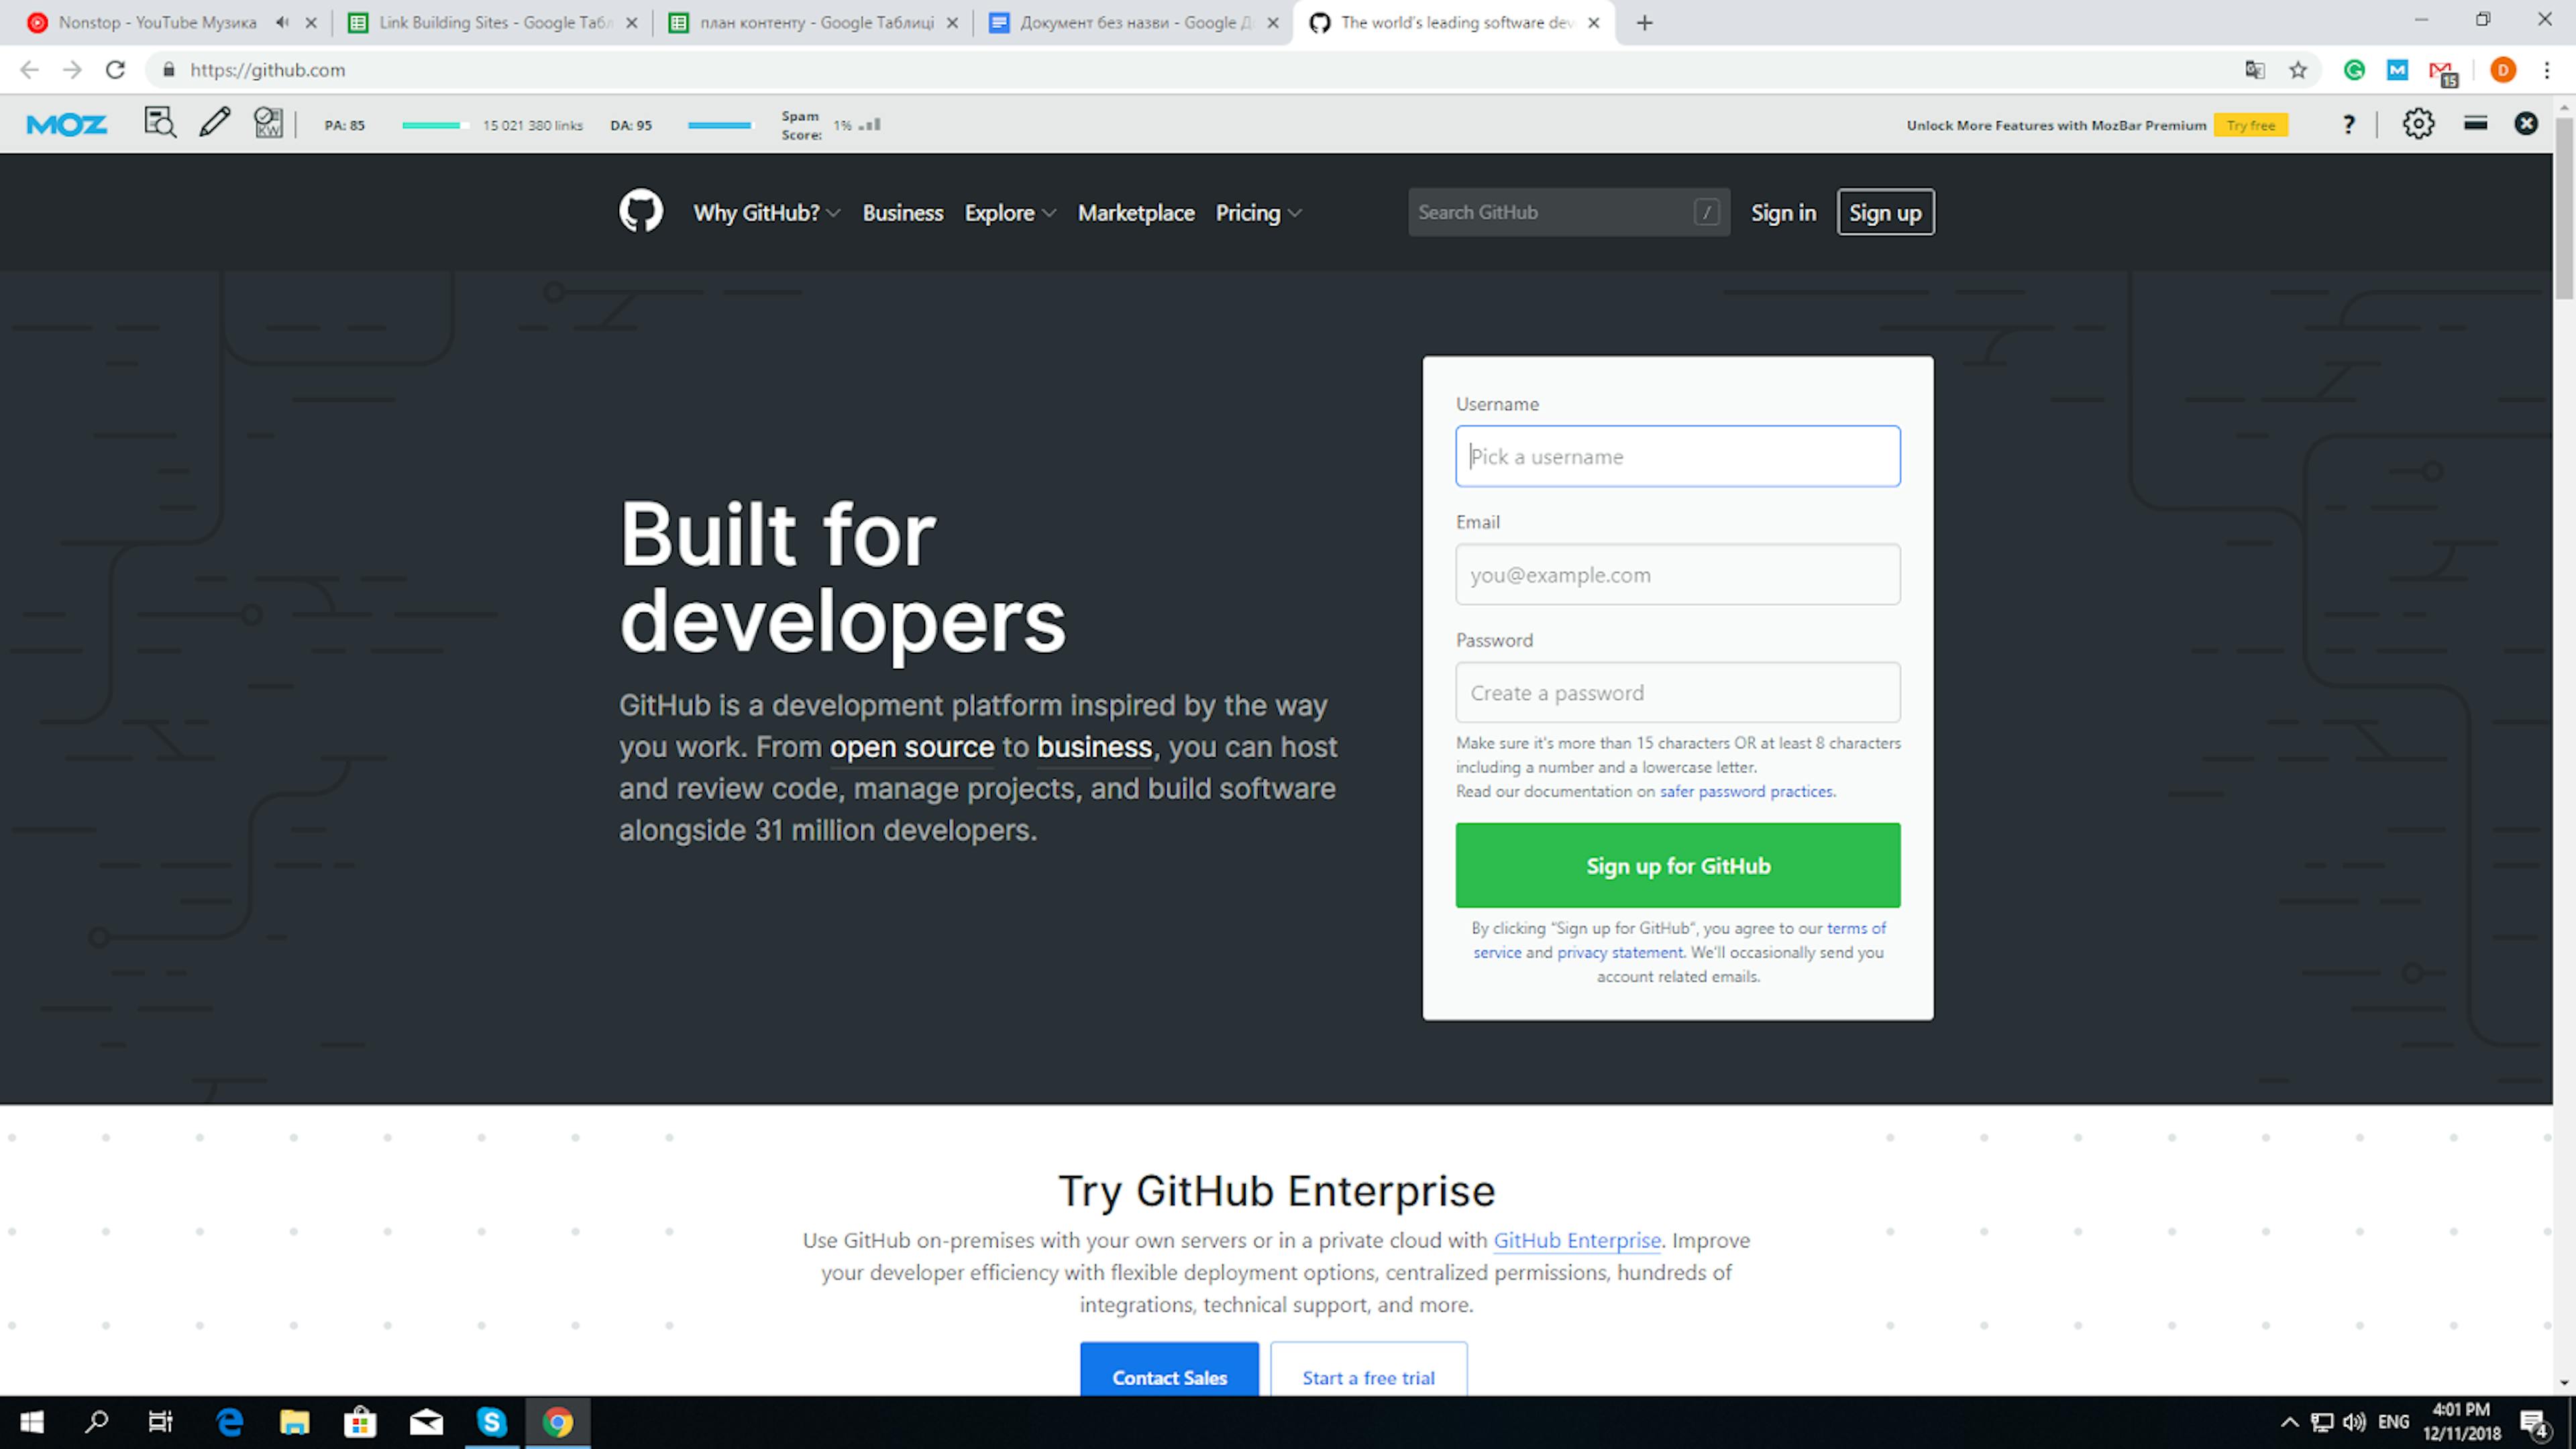
Task: Open Skype from taskbar
Action: [x=491, y=1422]
